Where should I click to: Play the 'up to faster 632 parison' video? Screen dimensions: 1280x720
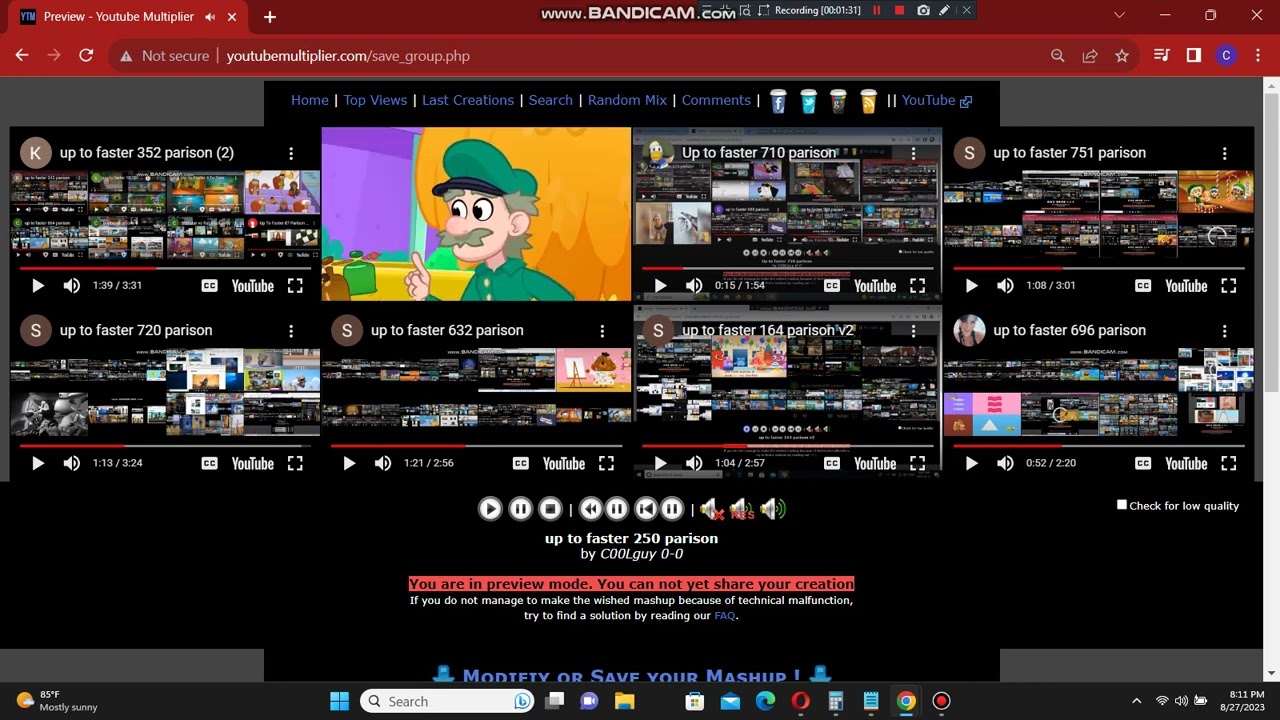coord(349,463)
